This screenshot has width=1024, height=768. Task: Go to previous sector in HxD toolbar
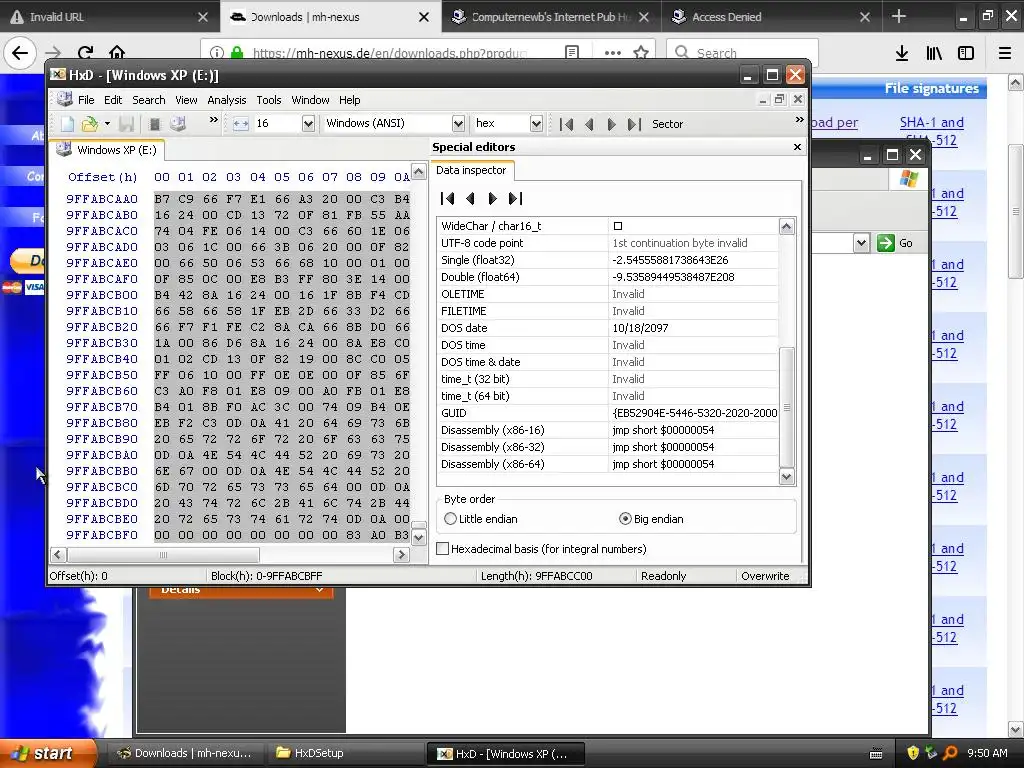589,124
